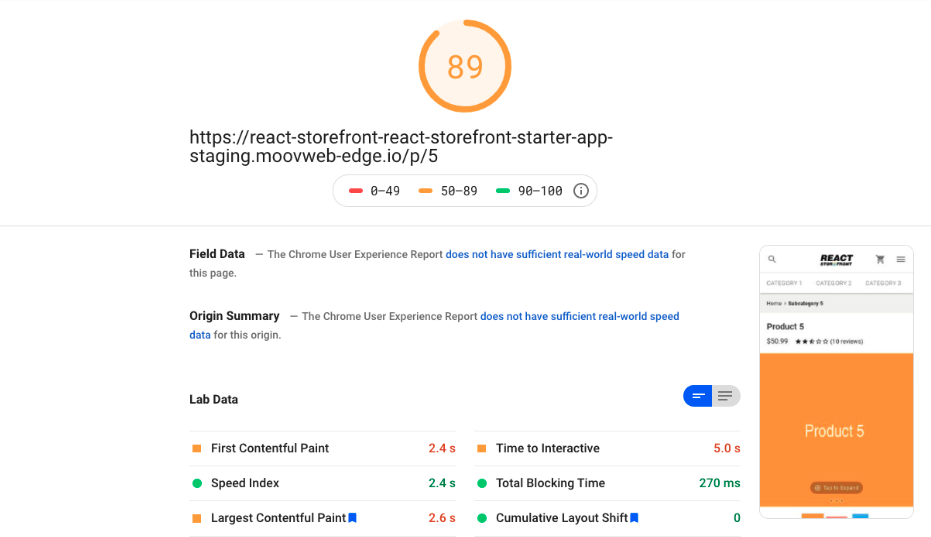This screenshot has height=537, width=931.
Task: Click the info icon in score legend
Action: 581,191
